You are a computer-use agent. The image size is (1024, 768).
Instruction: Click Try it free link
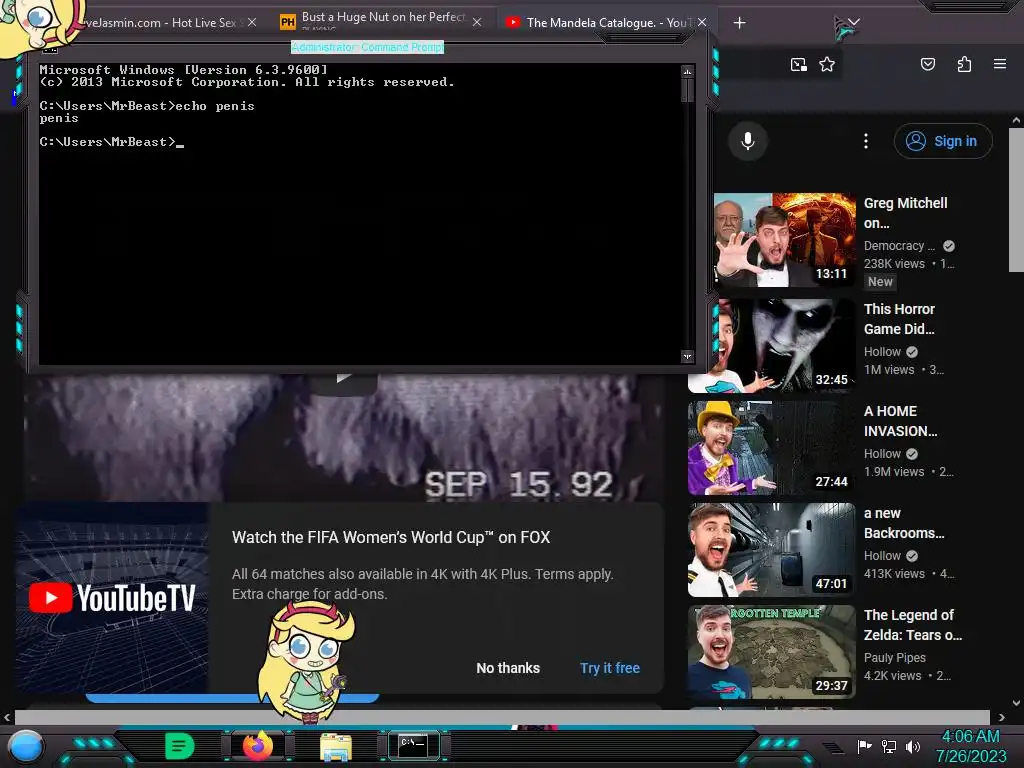coord(610,668)
